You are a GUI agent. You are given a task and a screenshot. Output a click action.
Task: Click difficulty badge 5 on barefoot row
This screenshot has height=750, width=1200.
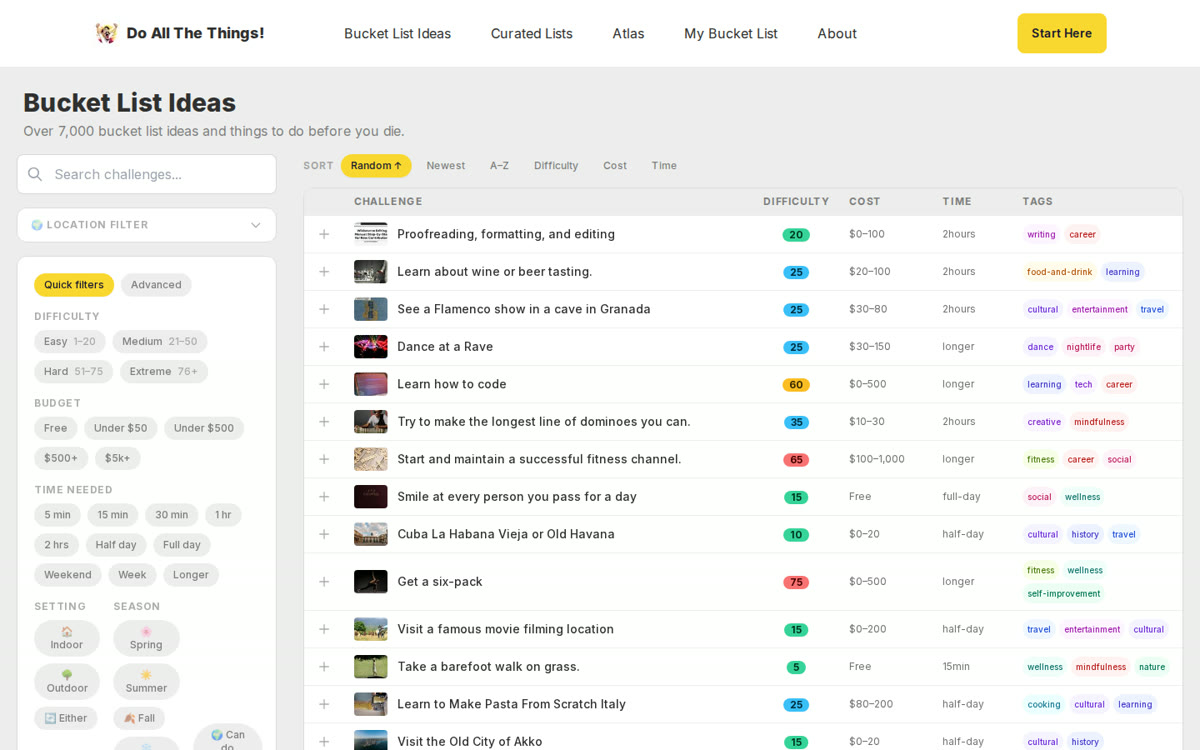796,667
